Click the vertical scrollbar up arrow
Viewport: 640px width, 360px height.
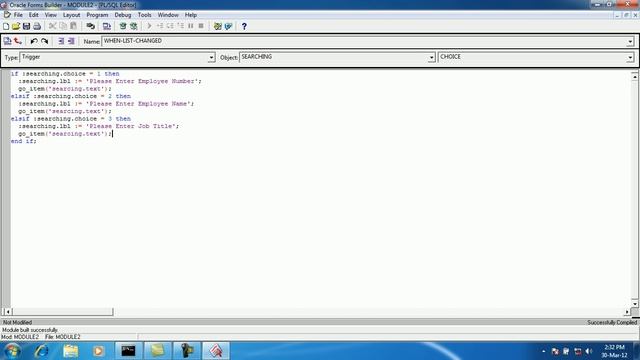click(x=635, y=76)
